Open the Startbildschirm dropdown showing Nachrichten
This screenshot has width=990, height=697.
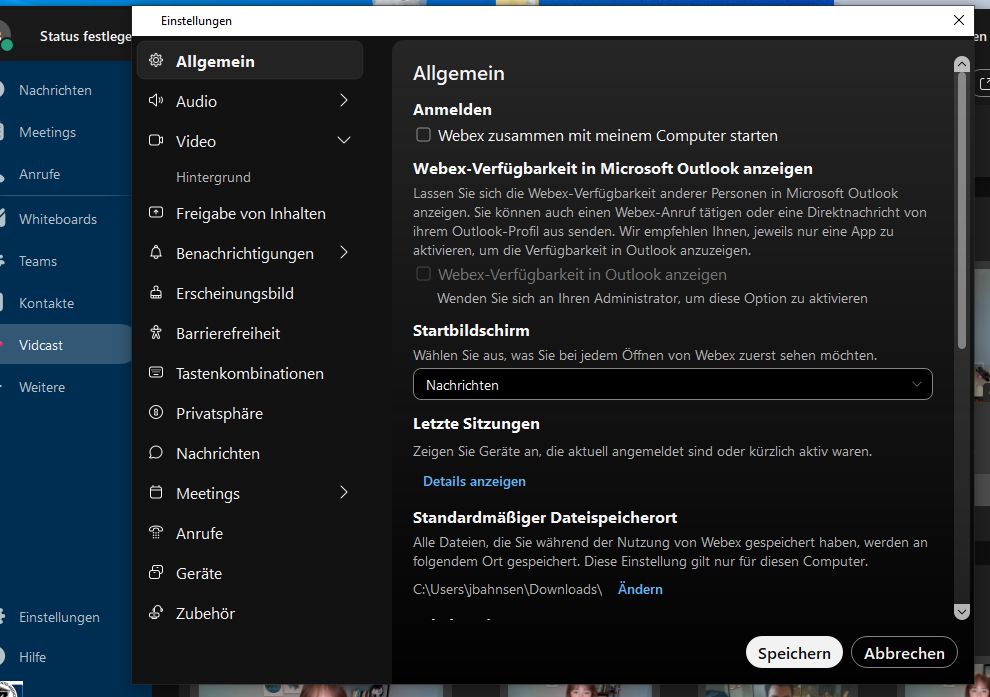pos(672,384)
